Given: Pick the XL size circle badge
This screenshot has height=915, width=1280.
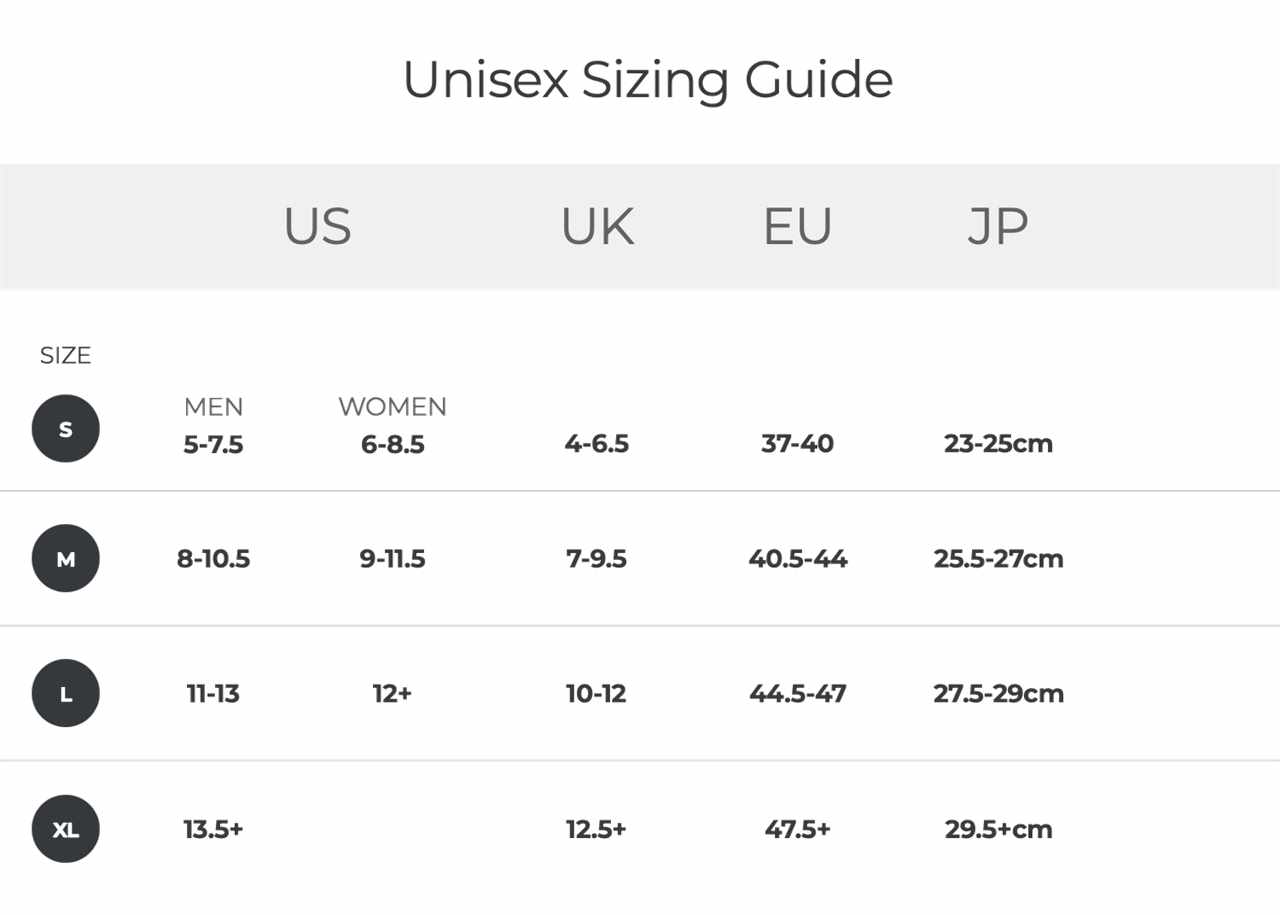Looking at the screenshot, I should tap(66, 829).
